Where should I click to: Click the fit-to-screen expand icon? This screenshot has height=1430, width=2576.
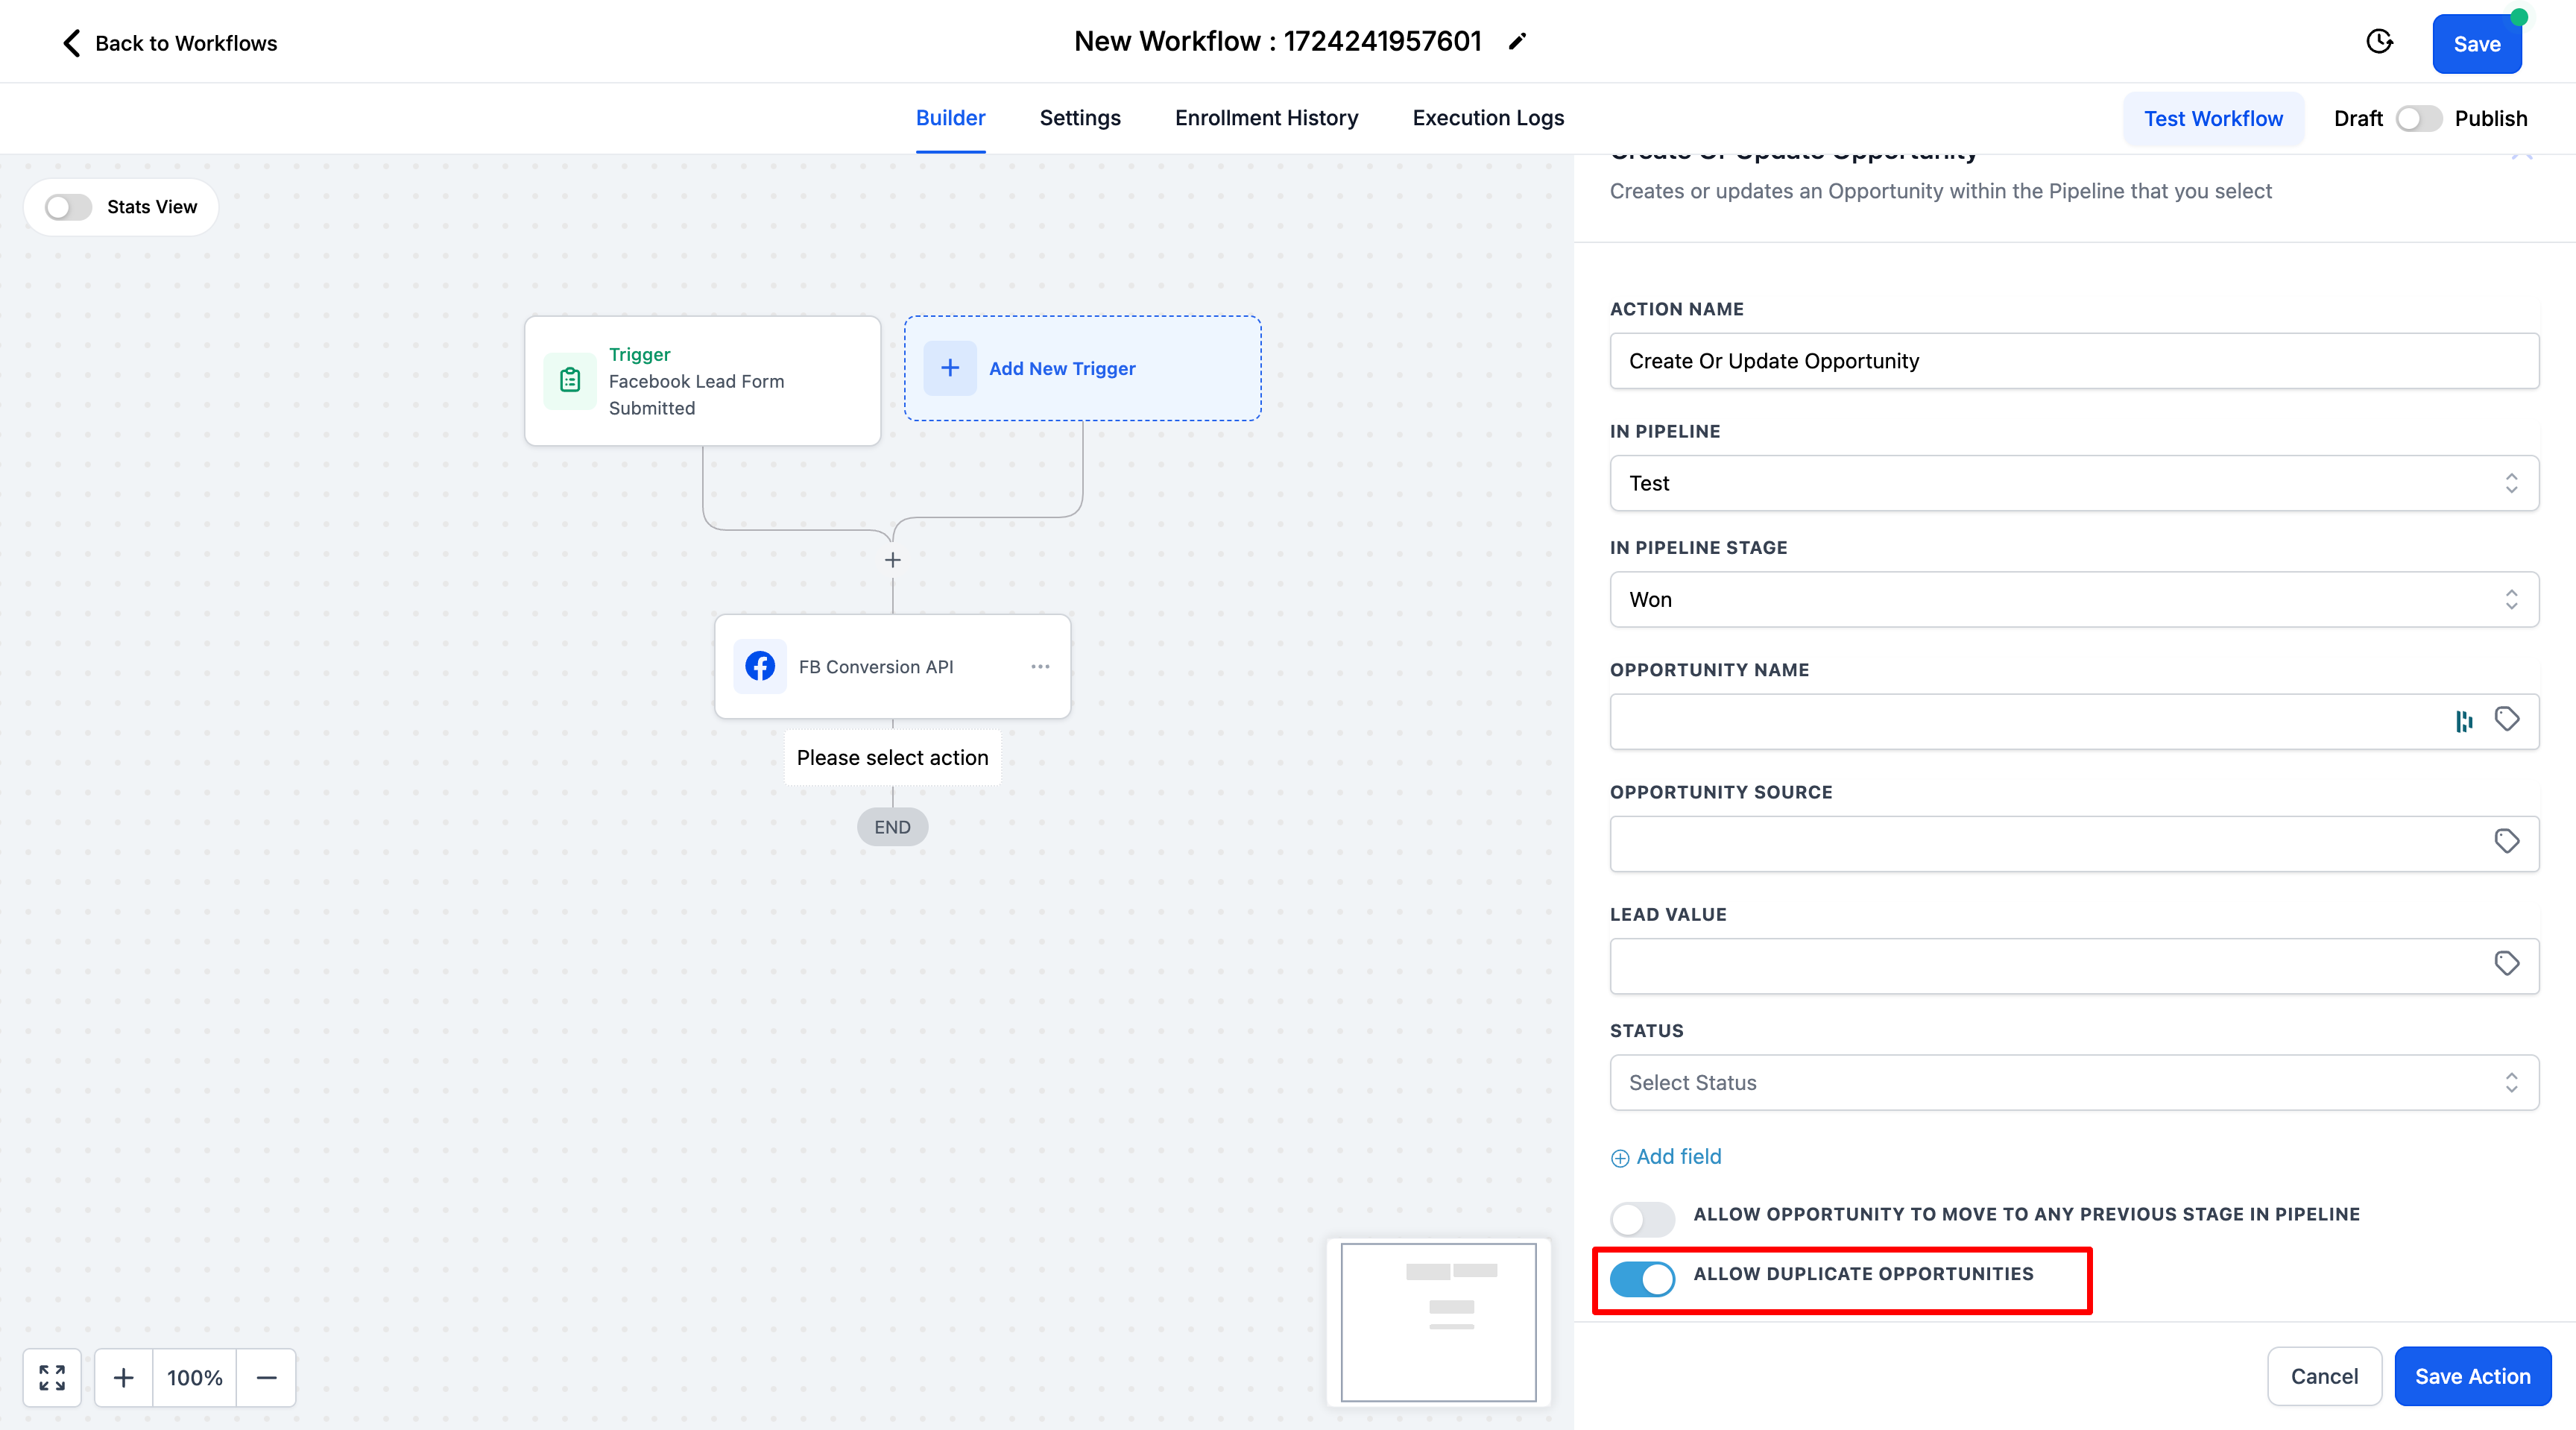pyautogui.click(x=52, y=1377)
